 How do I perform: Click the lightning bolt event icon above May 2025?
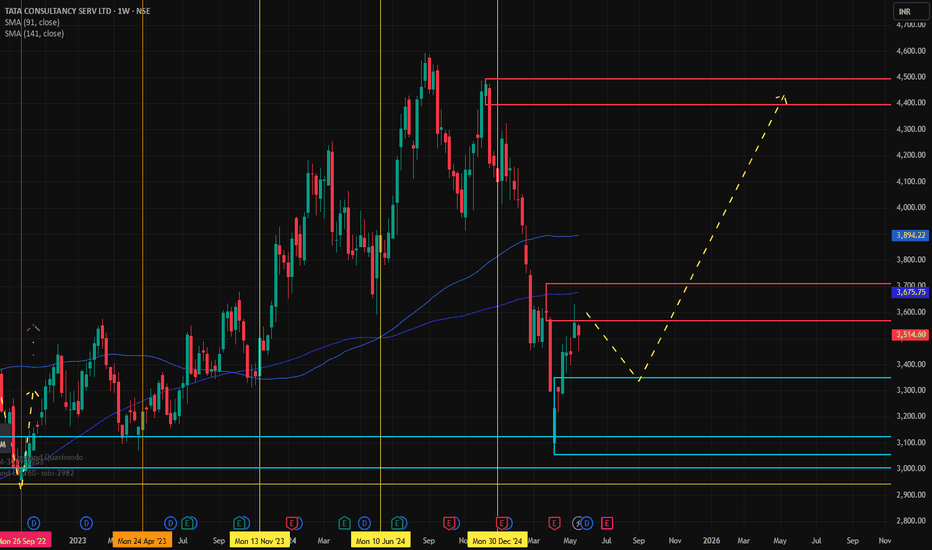(578, 523)
